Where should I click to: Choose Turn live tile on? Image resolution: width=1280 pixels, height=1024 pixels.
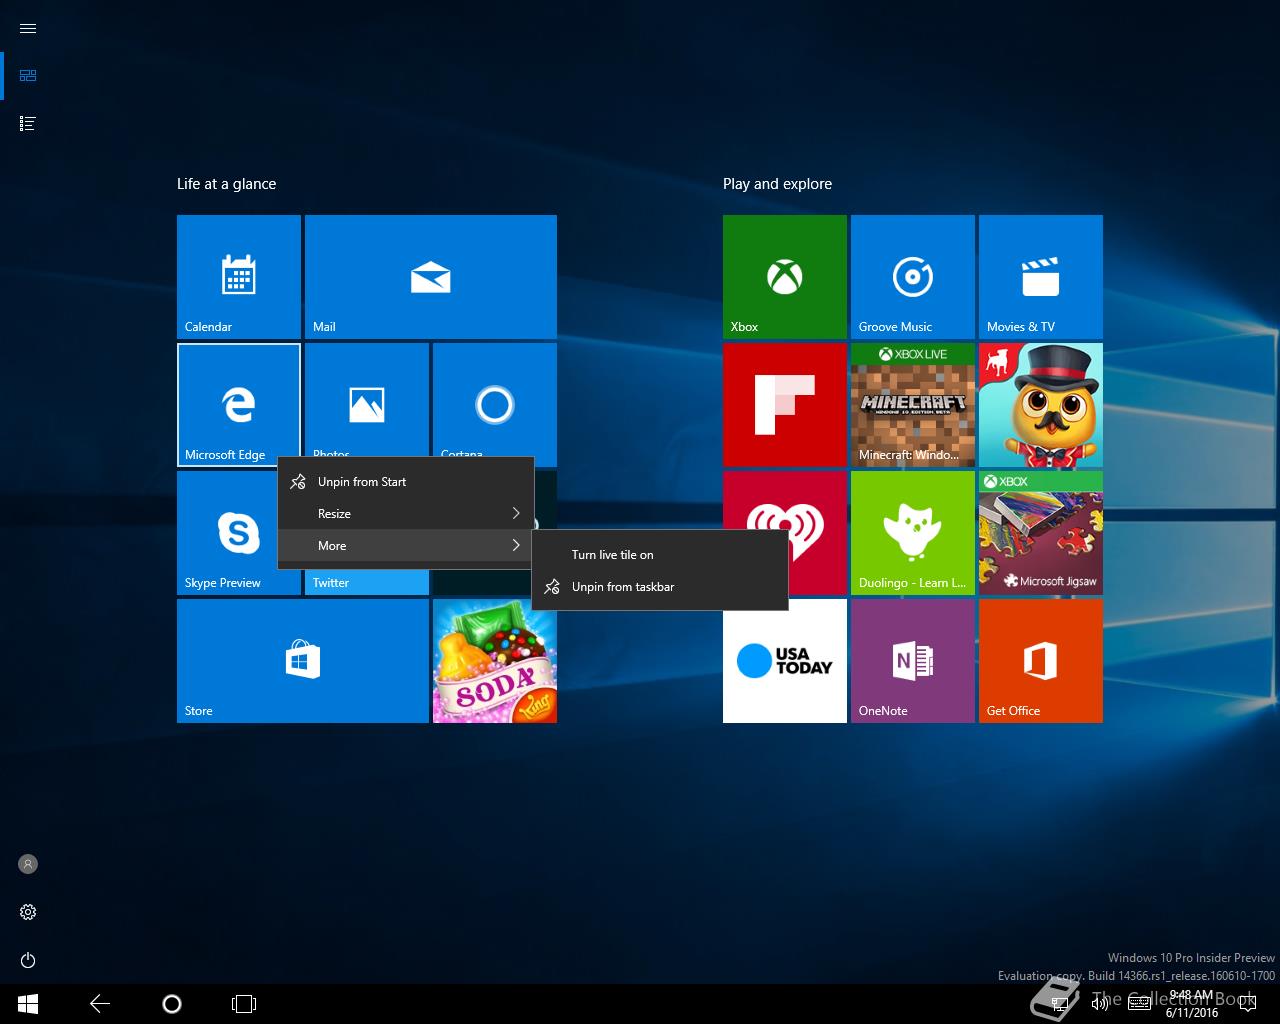[x=660, y=555]
